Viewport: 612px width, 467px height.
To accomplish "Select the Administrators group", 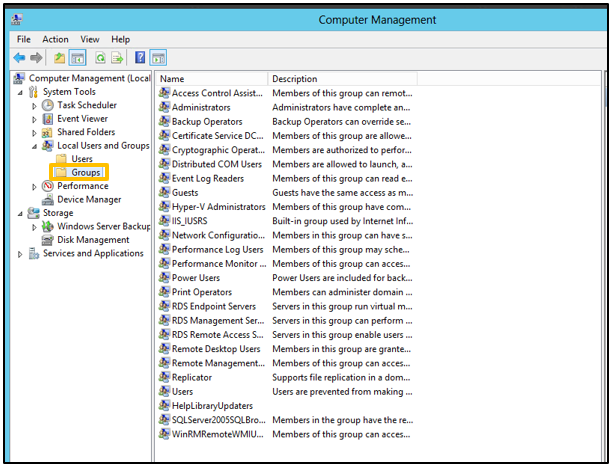I will (200, 107).
